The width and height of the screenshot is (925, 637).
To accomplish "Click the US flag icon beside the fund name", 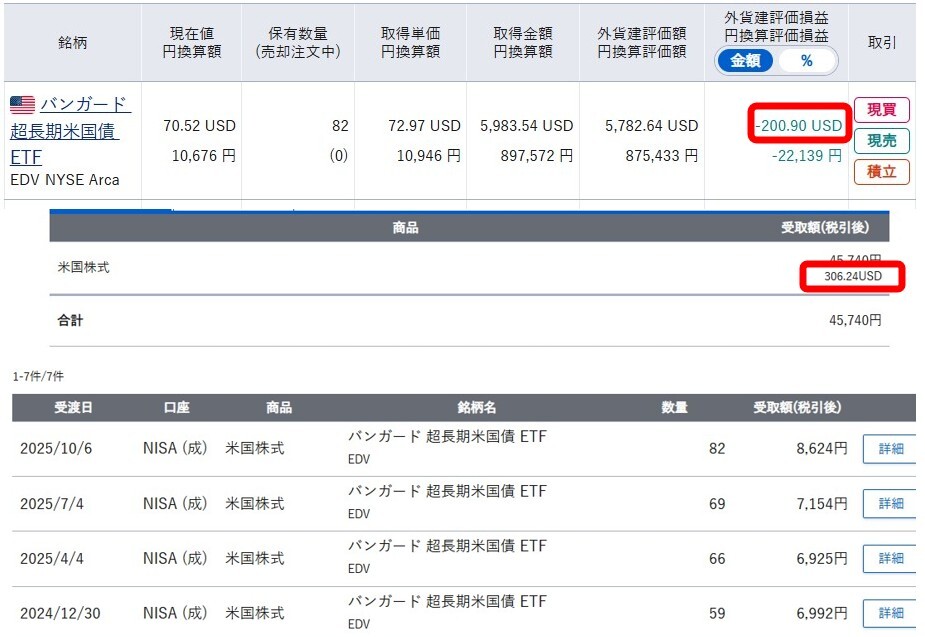I will (22, 105).
